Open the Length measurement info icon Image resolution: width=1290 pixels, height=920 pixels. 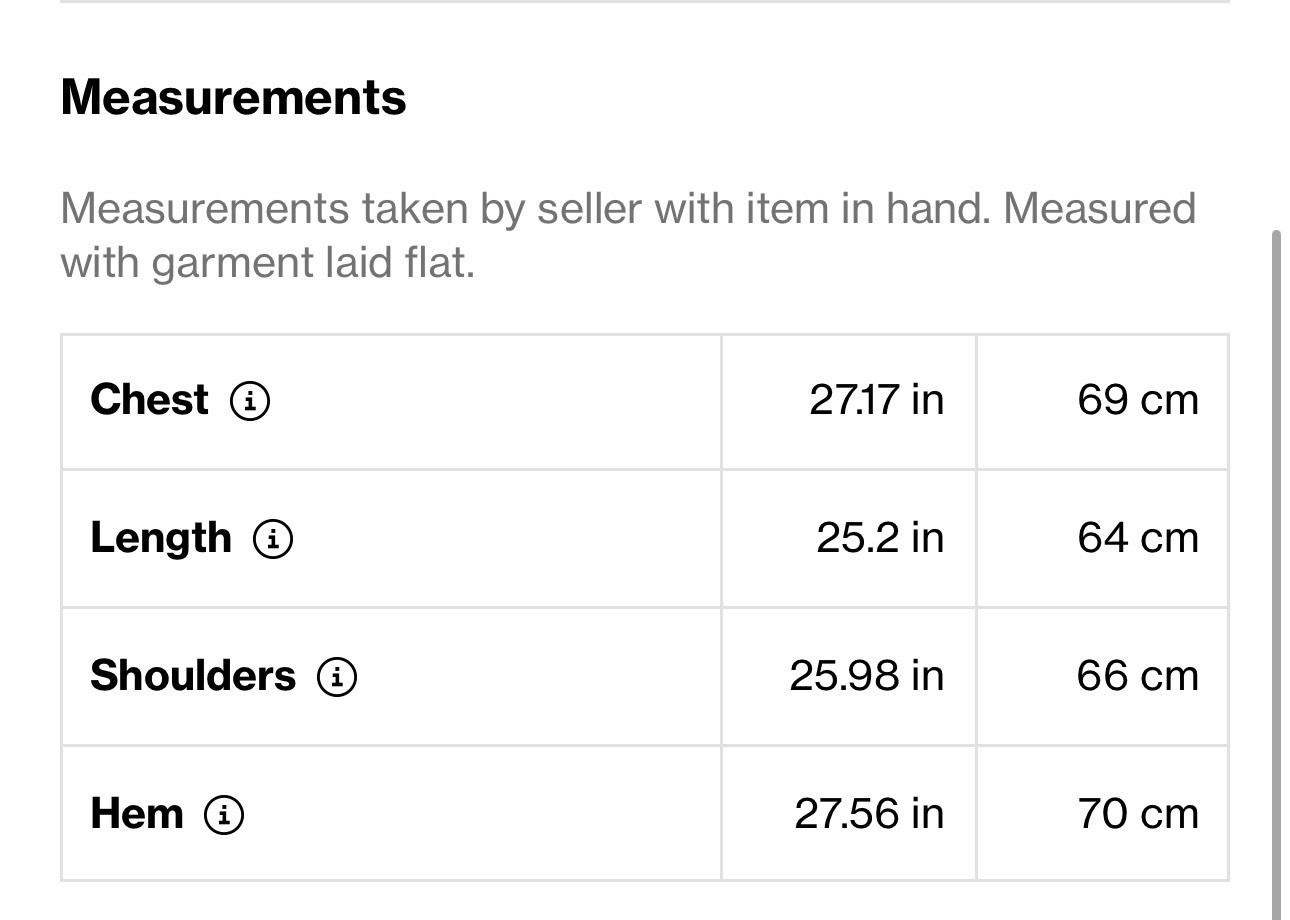click(273, 539)
